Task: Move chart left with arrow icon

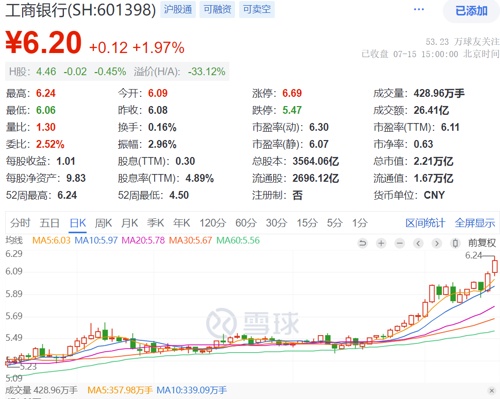Action: point(418,243)
